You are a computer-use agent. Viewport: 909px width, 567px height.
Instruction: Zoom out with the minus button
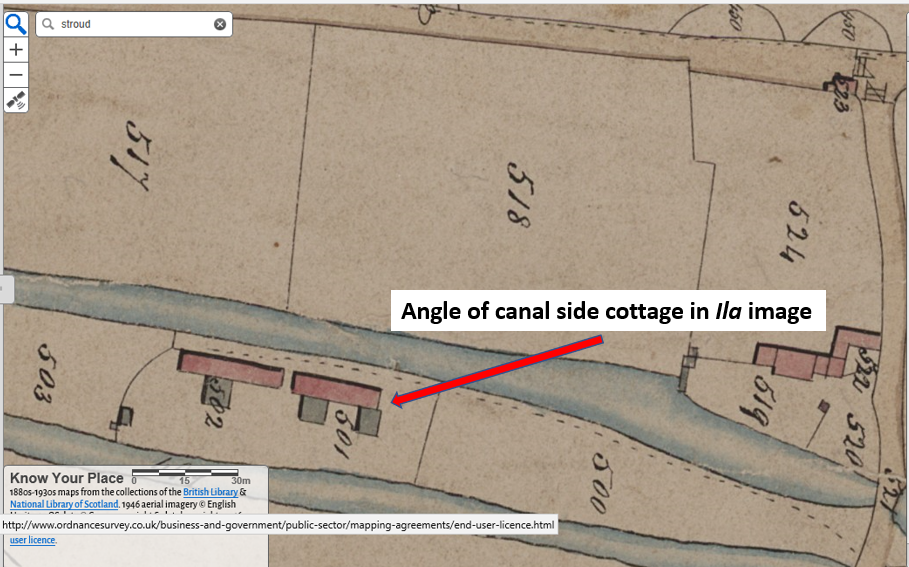coord(16,75)
